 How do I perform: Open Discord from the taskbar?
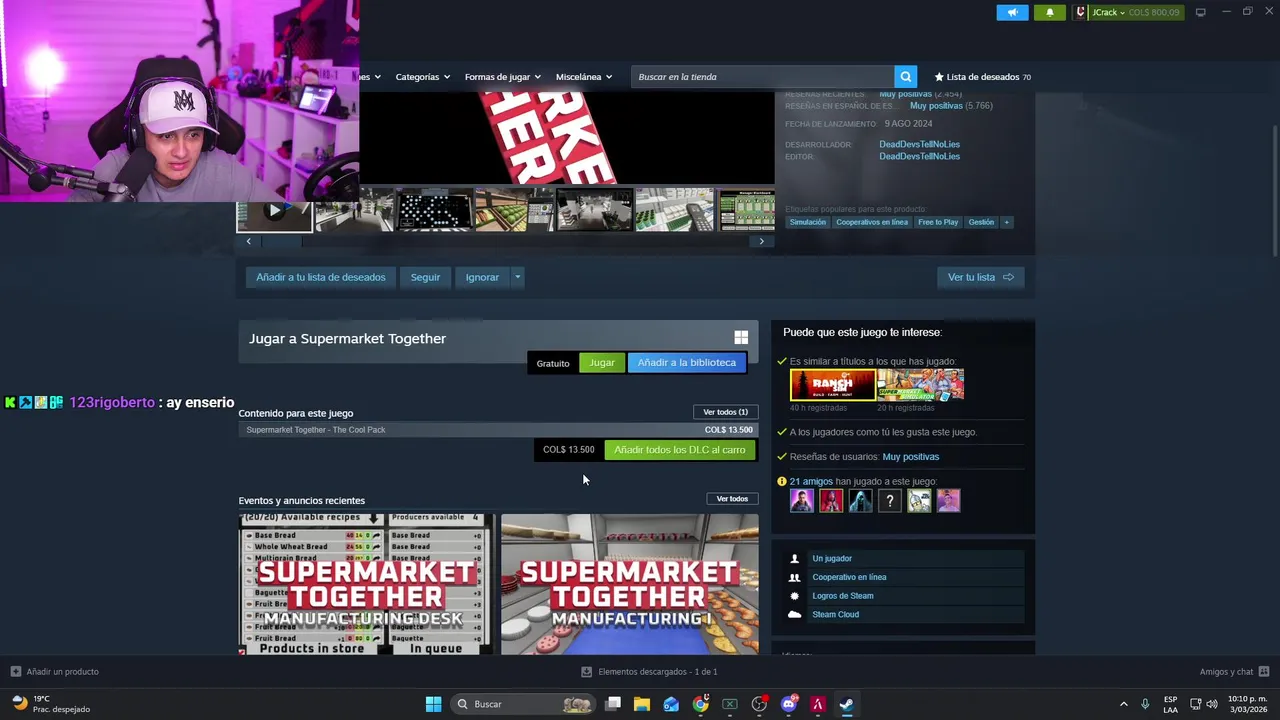pyautogui.click(x=789, y=704)
